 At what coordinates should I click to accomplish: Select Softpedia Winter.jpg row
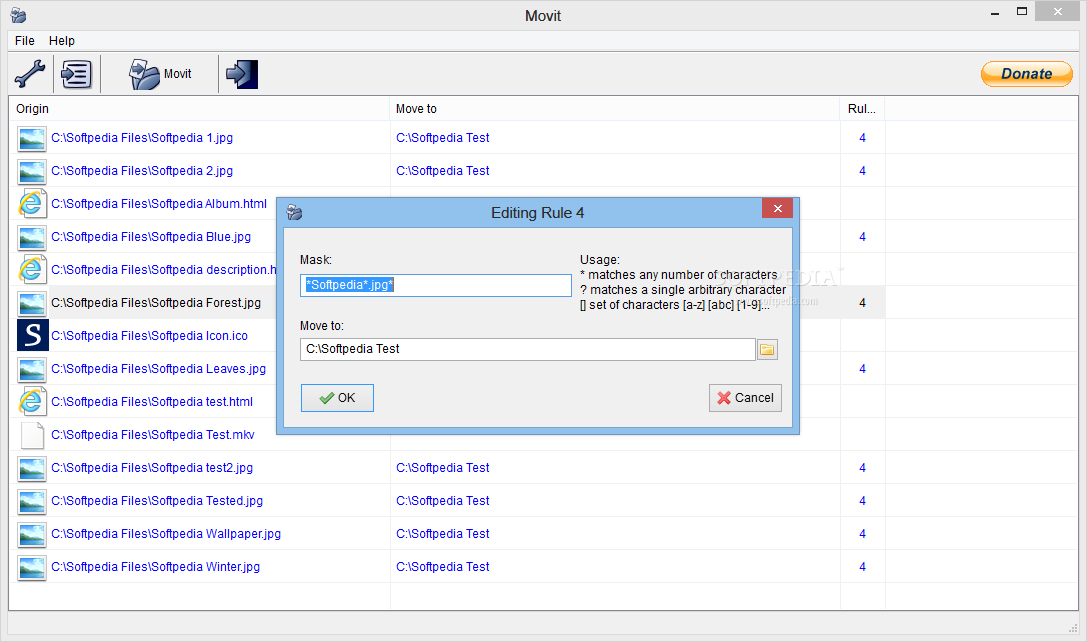tap(447, 566)
